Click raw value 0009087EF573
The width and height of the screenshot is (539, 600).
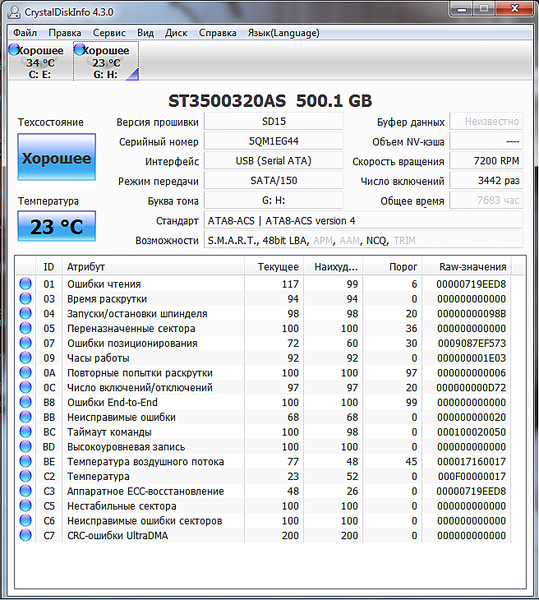(472, 343)
